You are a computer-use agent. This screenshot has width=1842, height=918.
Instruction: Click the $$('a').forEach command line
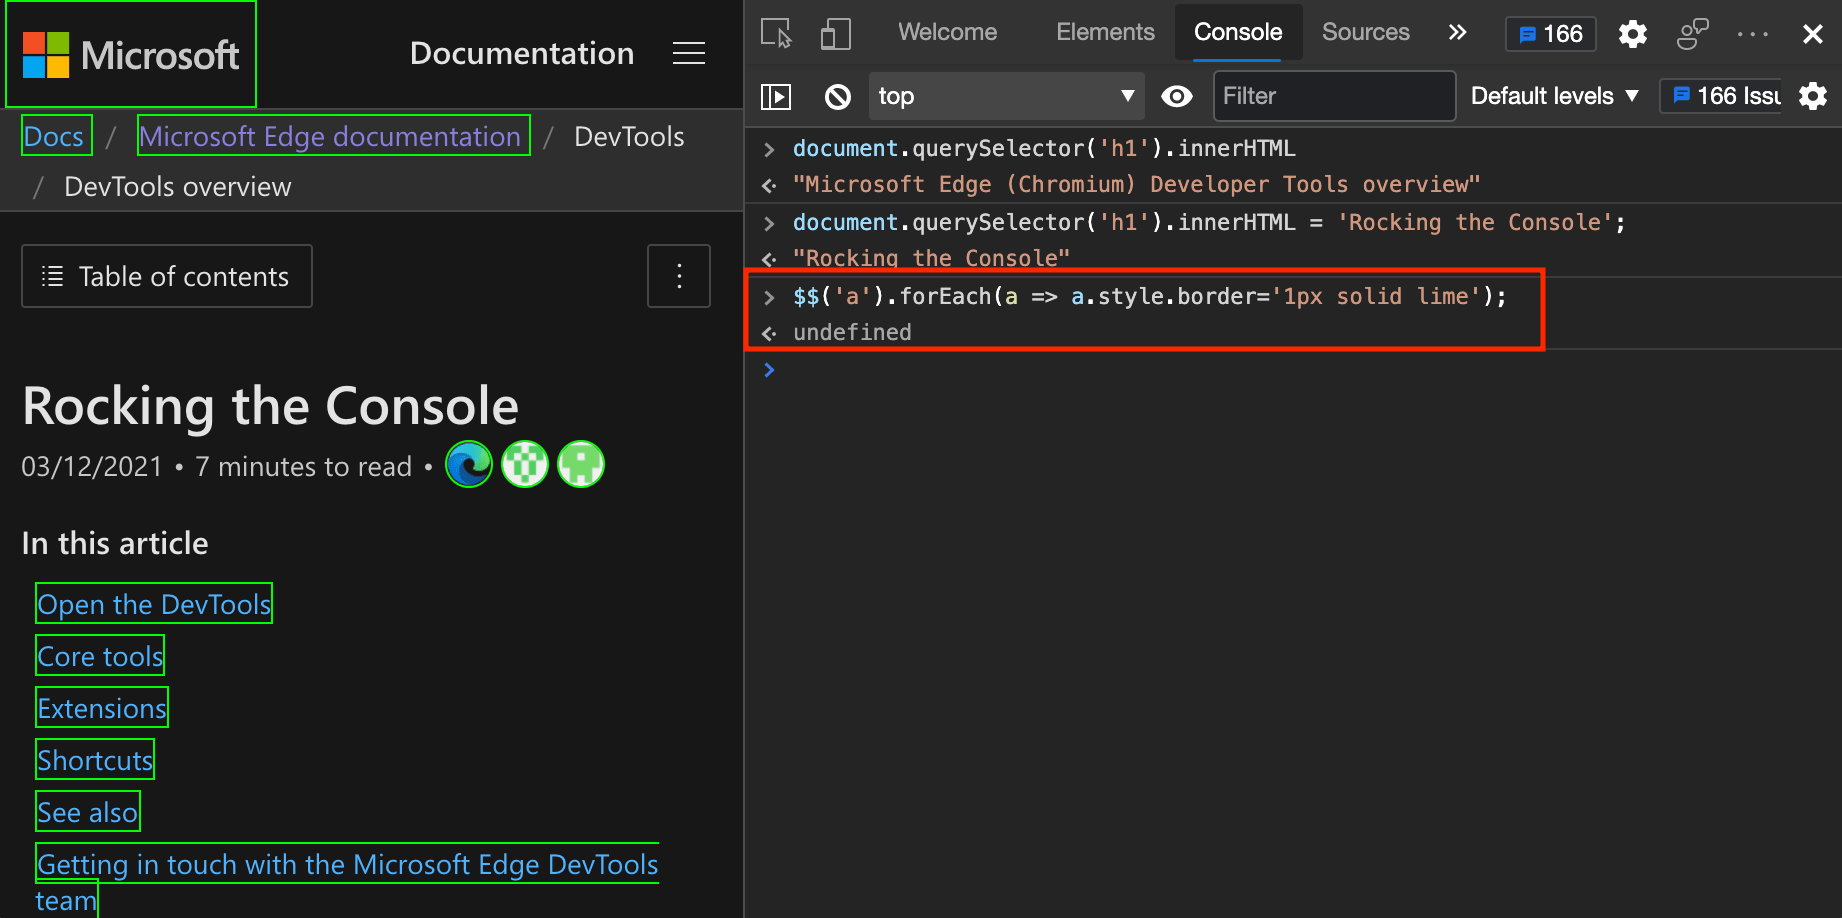tap(1149, 296)
